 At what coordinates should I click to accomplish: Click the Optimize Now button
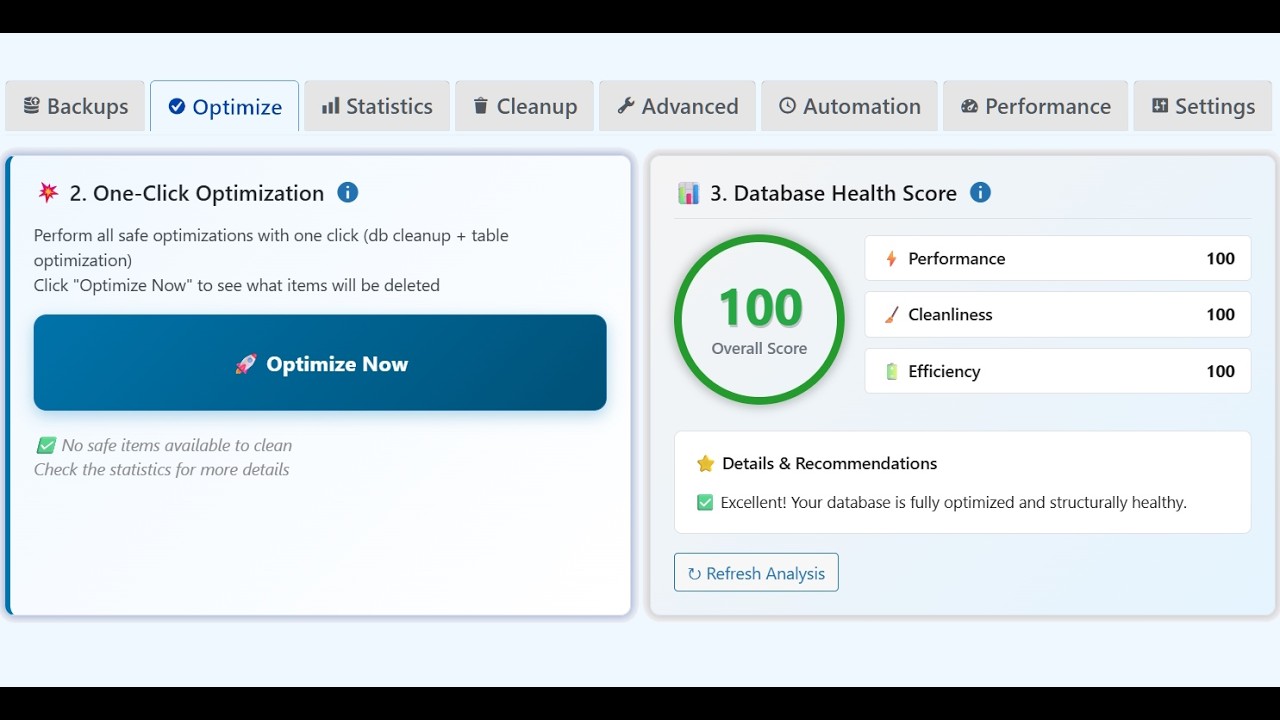coord(320,363)
